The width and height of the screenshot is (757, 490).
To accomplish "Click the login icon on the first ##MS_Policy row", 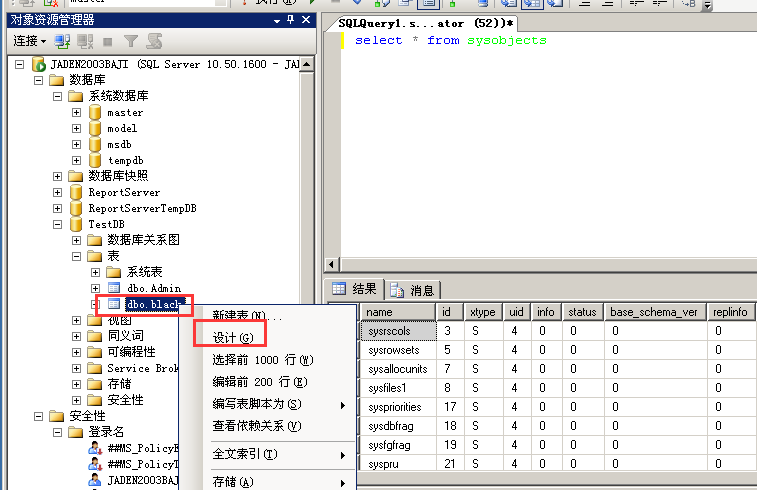I will (x=95, y=448).
